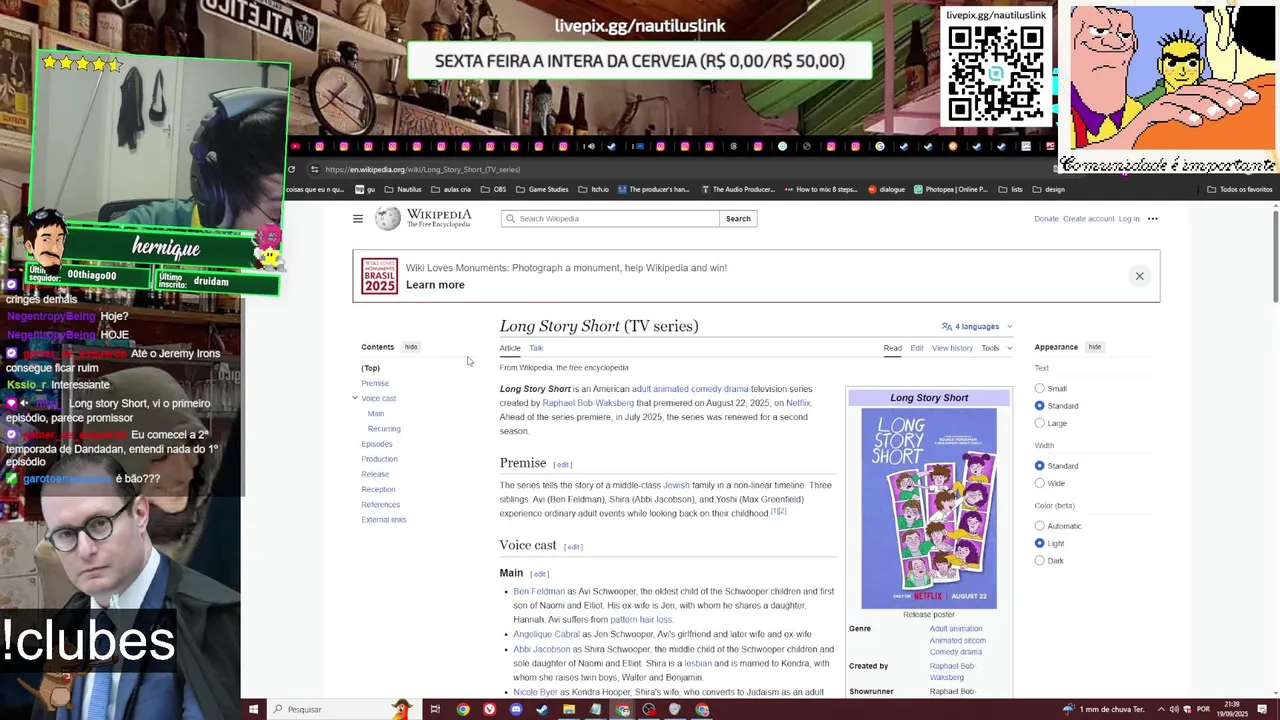Open Windows Start menu
This screenshot has height=720, width=1280.
click(x=253, y=709)
